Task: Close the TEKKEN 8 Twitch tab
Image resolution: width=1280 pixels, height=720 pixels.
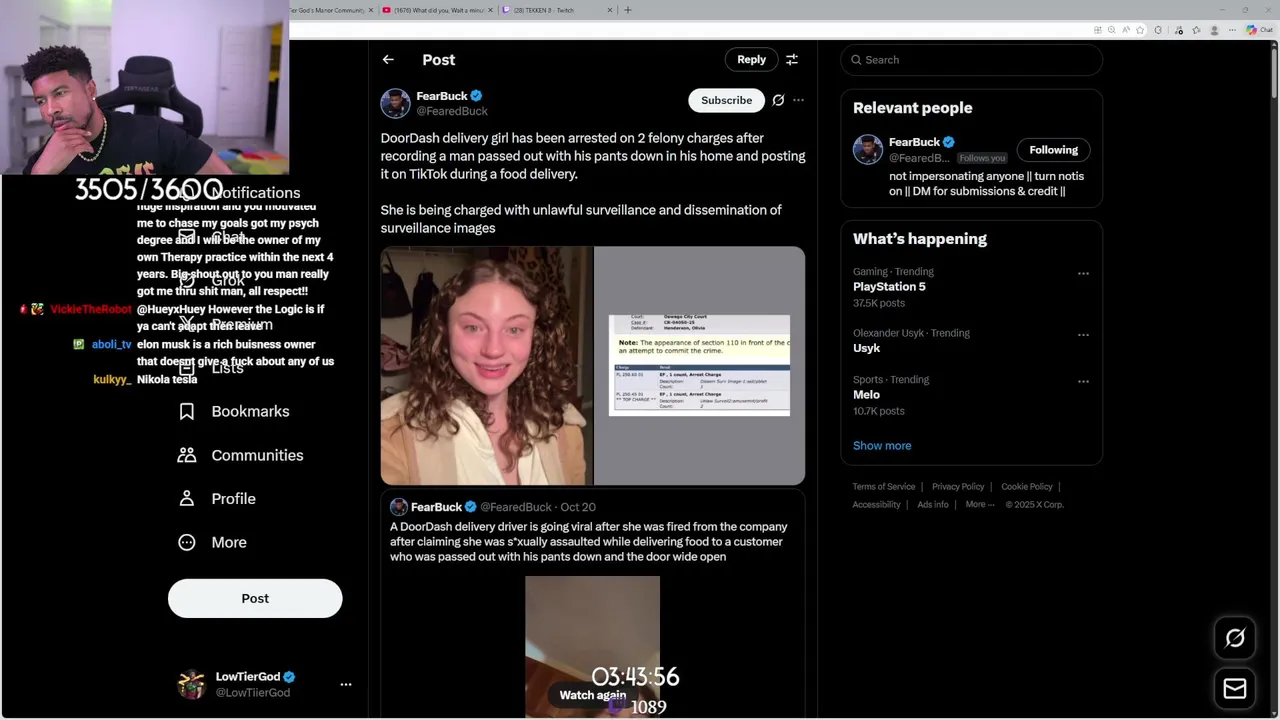Action: [610, 10]
